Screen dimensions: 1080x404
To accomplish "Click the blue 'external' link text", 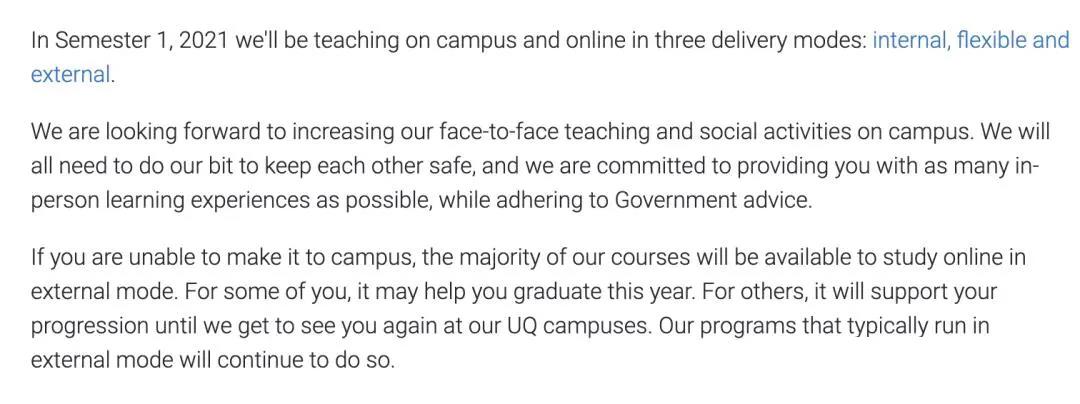I will (70, 75).
